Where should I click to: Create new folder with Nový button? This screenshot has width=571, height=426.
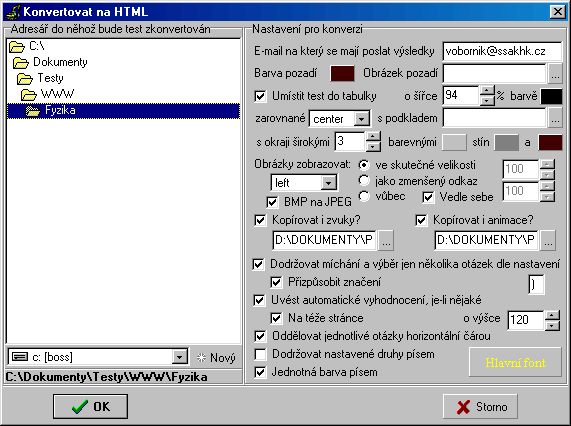pyautogui.click(x=216, y=358)
